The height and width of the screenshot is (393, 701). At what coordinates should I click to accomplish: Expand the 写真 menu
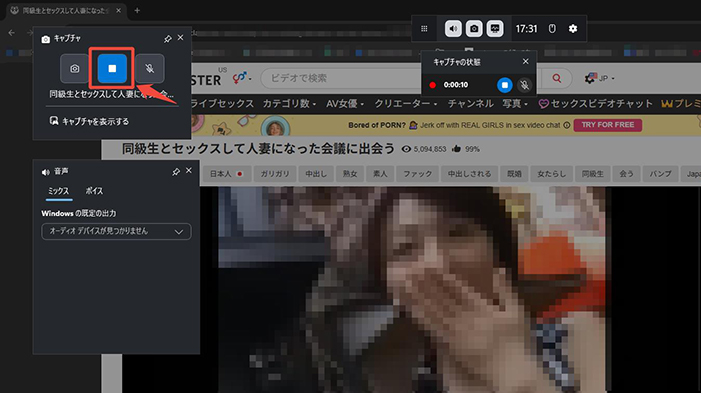pyautogui.click(x=515, y=104)
